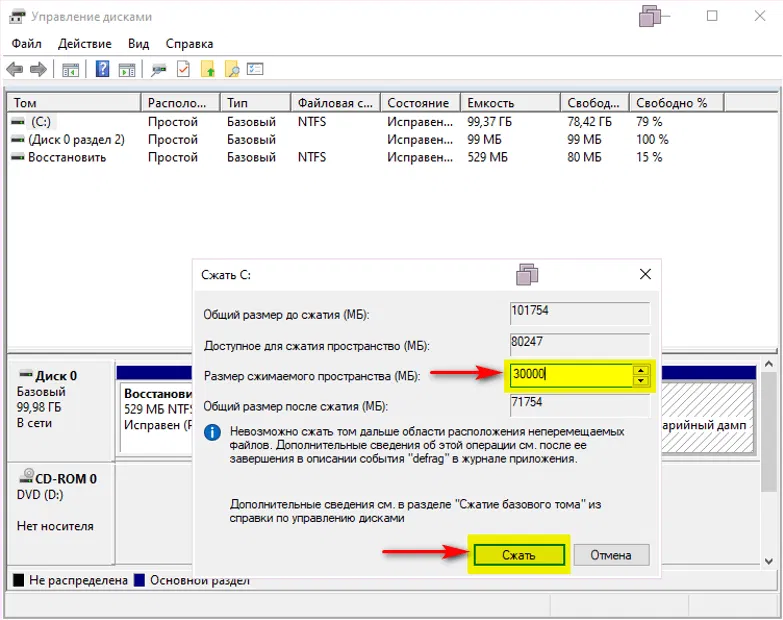The image size is (783, 620).
Task: Click the CD-ROM 0 DVD (D:) label
Action: click(x=60, y=513)
